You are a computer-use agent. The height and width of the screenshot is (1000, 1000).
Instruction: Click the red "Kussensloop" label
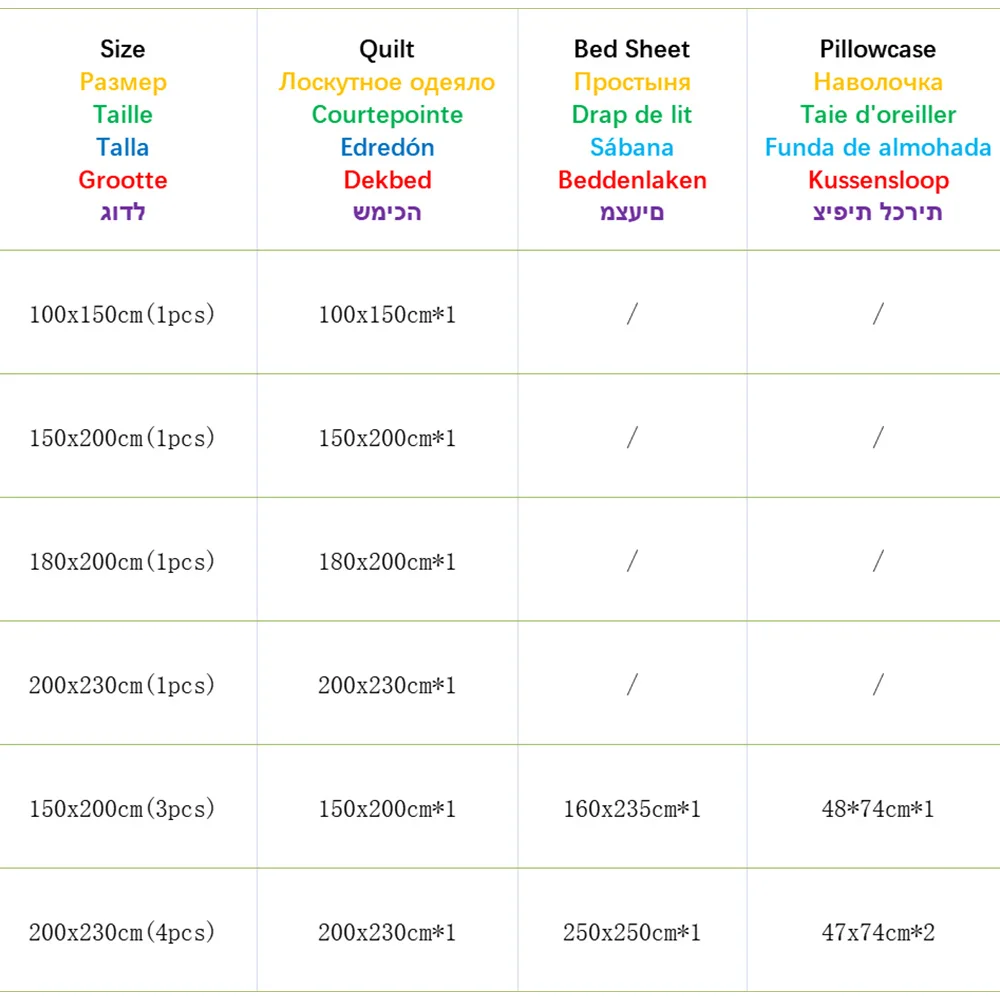877,180
